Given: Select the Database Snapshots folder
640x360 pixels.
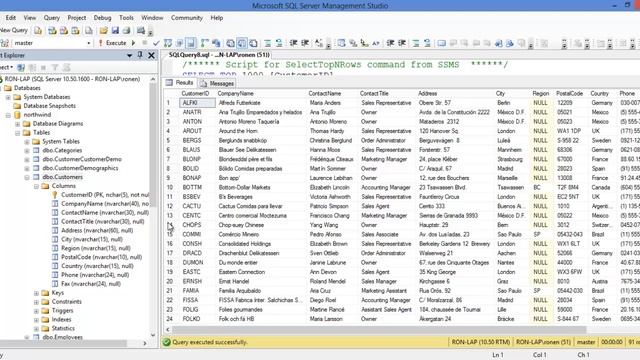Looking at the screenshot, I should point(49,106).
